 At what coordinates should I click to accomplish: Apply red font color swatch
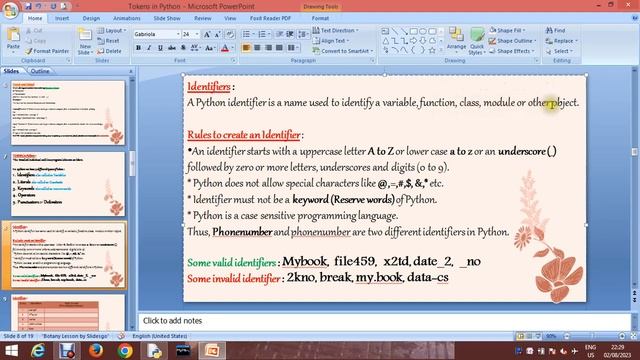[x=224, y=48]
